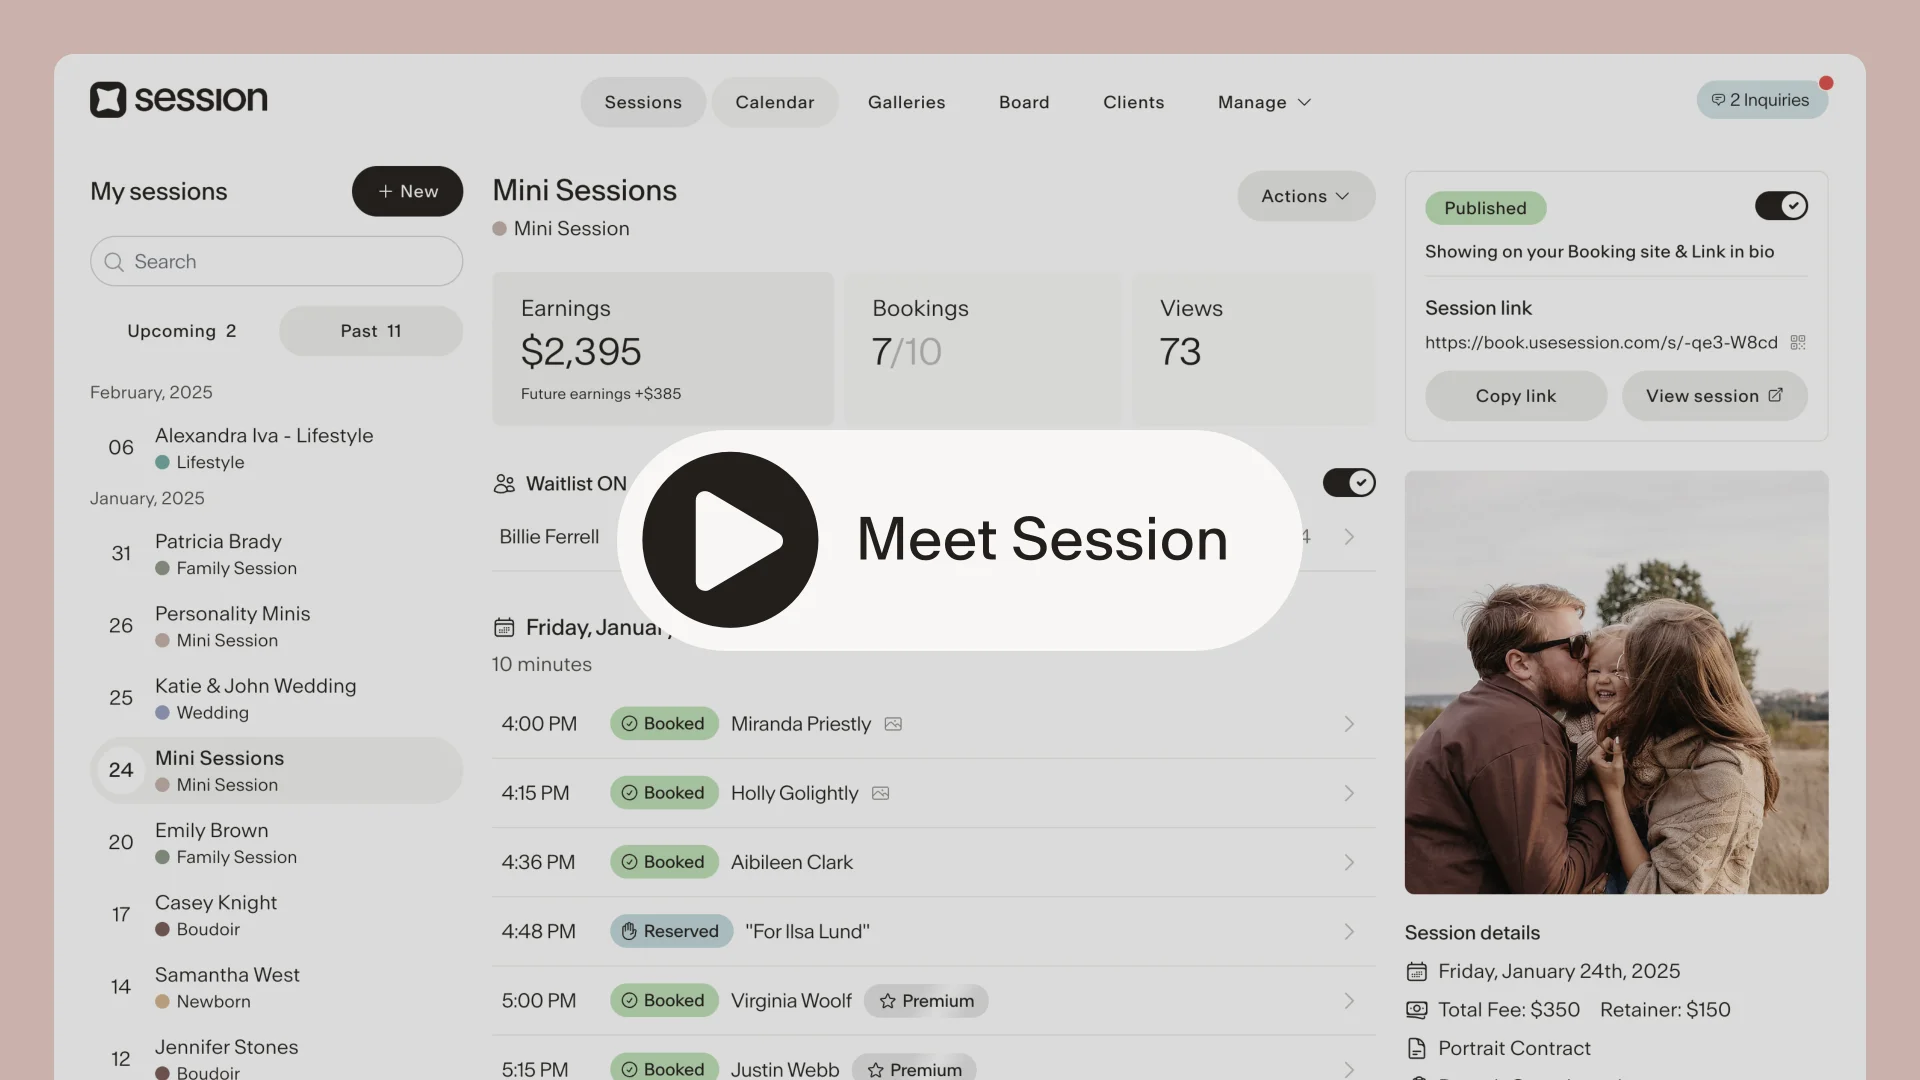This screenshot has height=1080, width=1920.
Task: Click the calendar icon beside Friday, January 24th, 2025
Action: (x=1416, y=971)
